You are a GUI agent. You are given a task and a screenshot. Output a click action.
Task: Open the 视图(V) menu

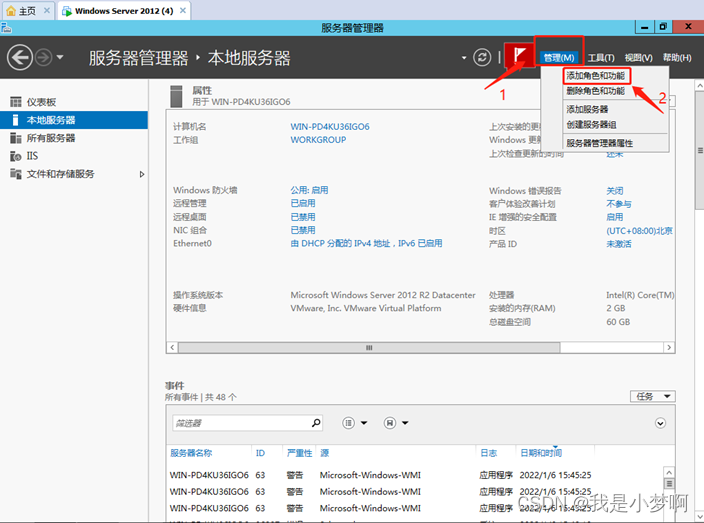[x=638, y=57]
